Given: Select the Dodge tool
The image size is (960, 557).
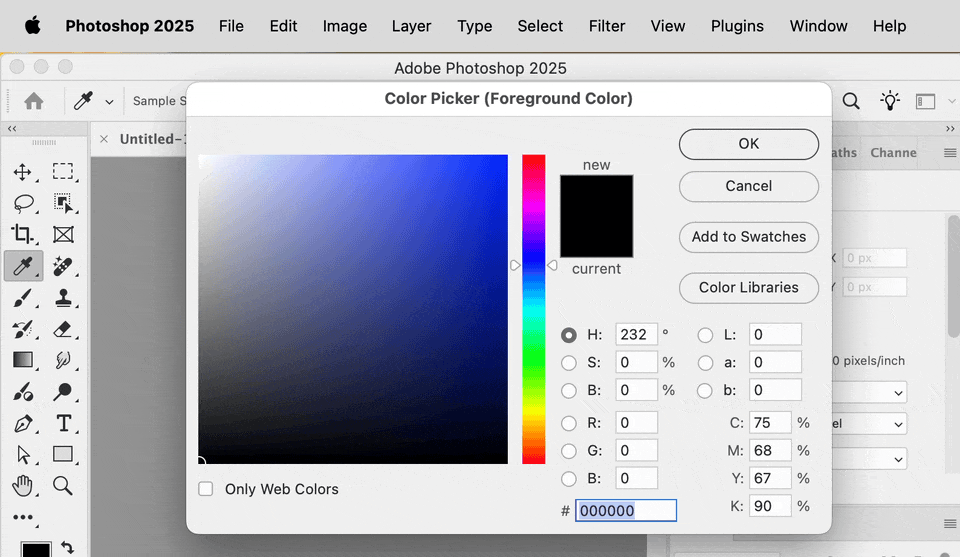Looking at the screenshot, I should coord(62,392).
